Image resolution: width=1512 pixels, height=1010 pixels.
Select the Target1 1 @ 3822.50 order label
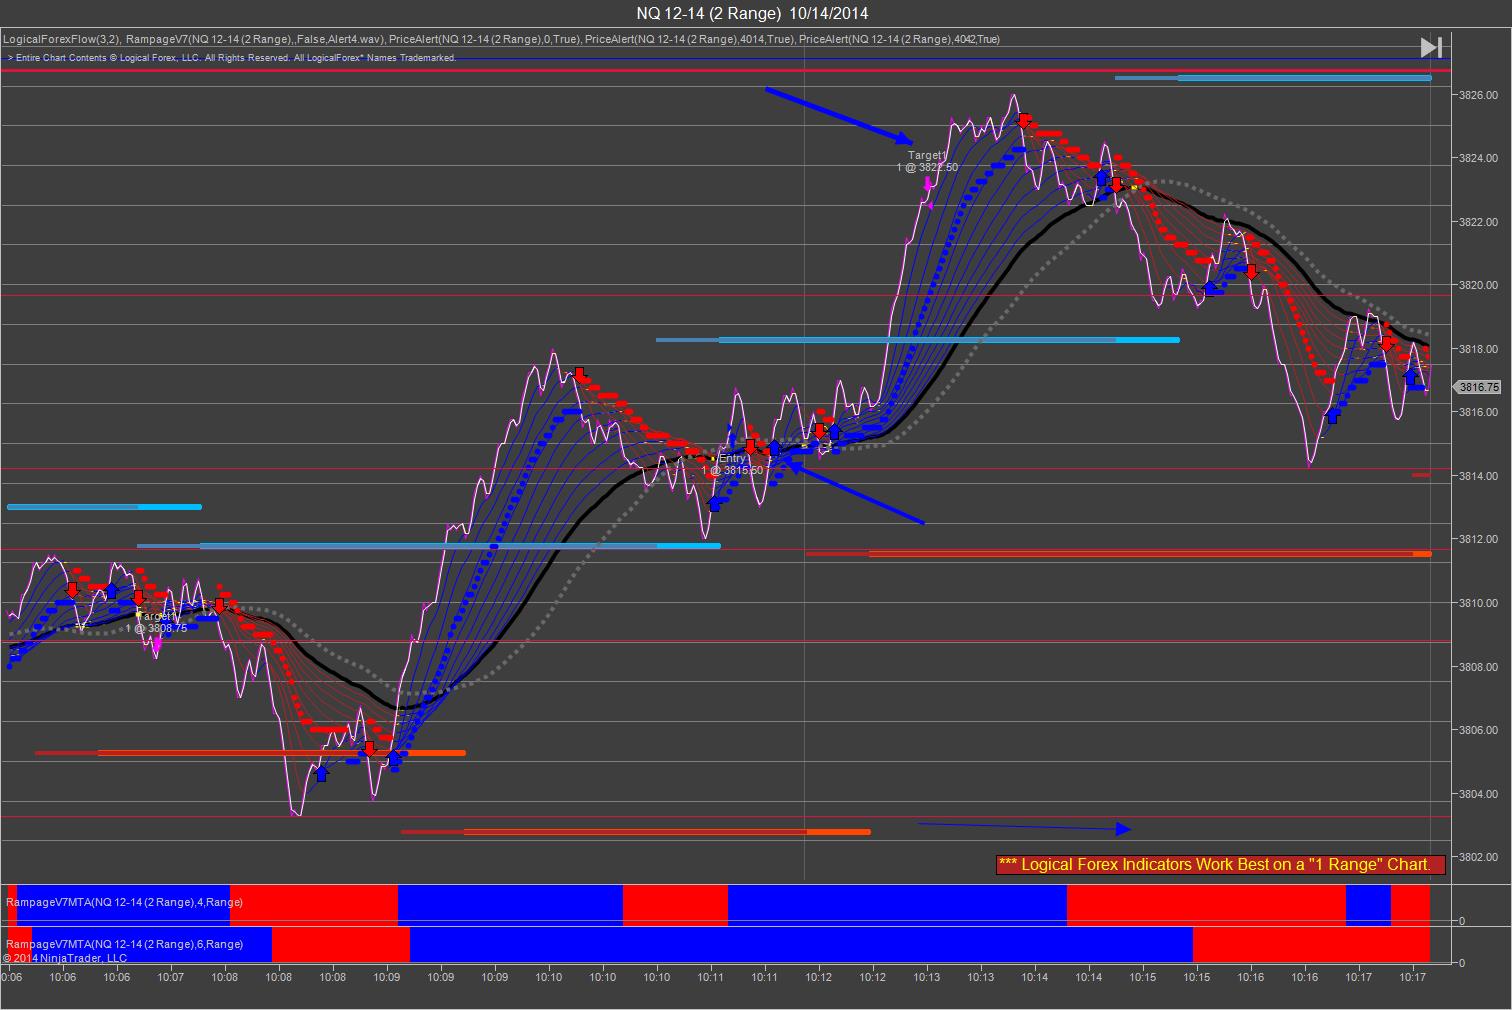point(927,161)
